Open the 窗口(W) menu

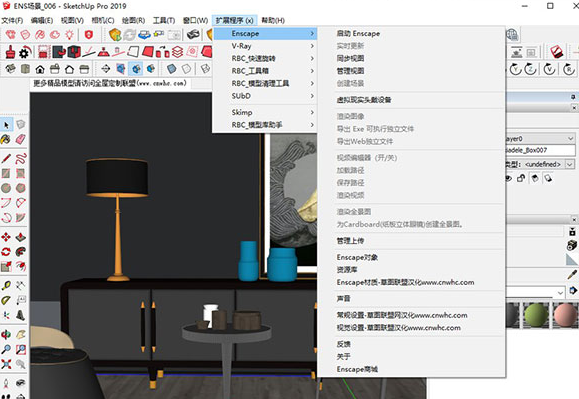(195, 21)
